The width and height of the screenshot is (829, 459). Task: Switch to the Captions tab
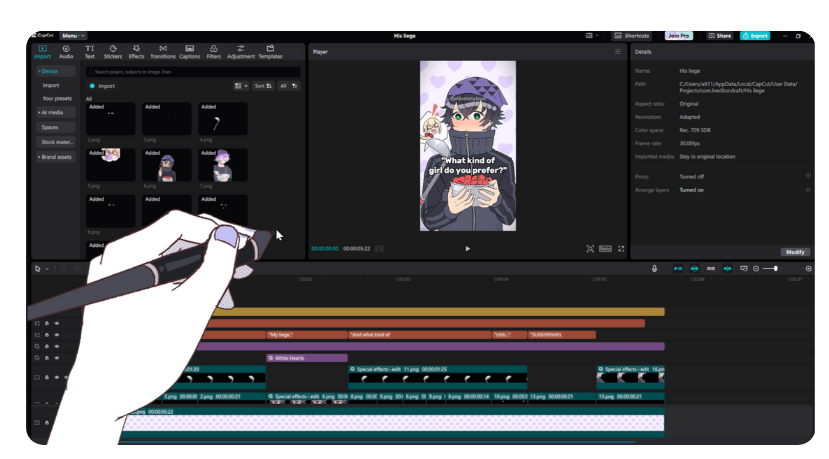click(x=190, y=52)
